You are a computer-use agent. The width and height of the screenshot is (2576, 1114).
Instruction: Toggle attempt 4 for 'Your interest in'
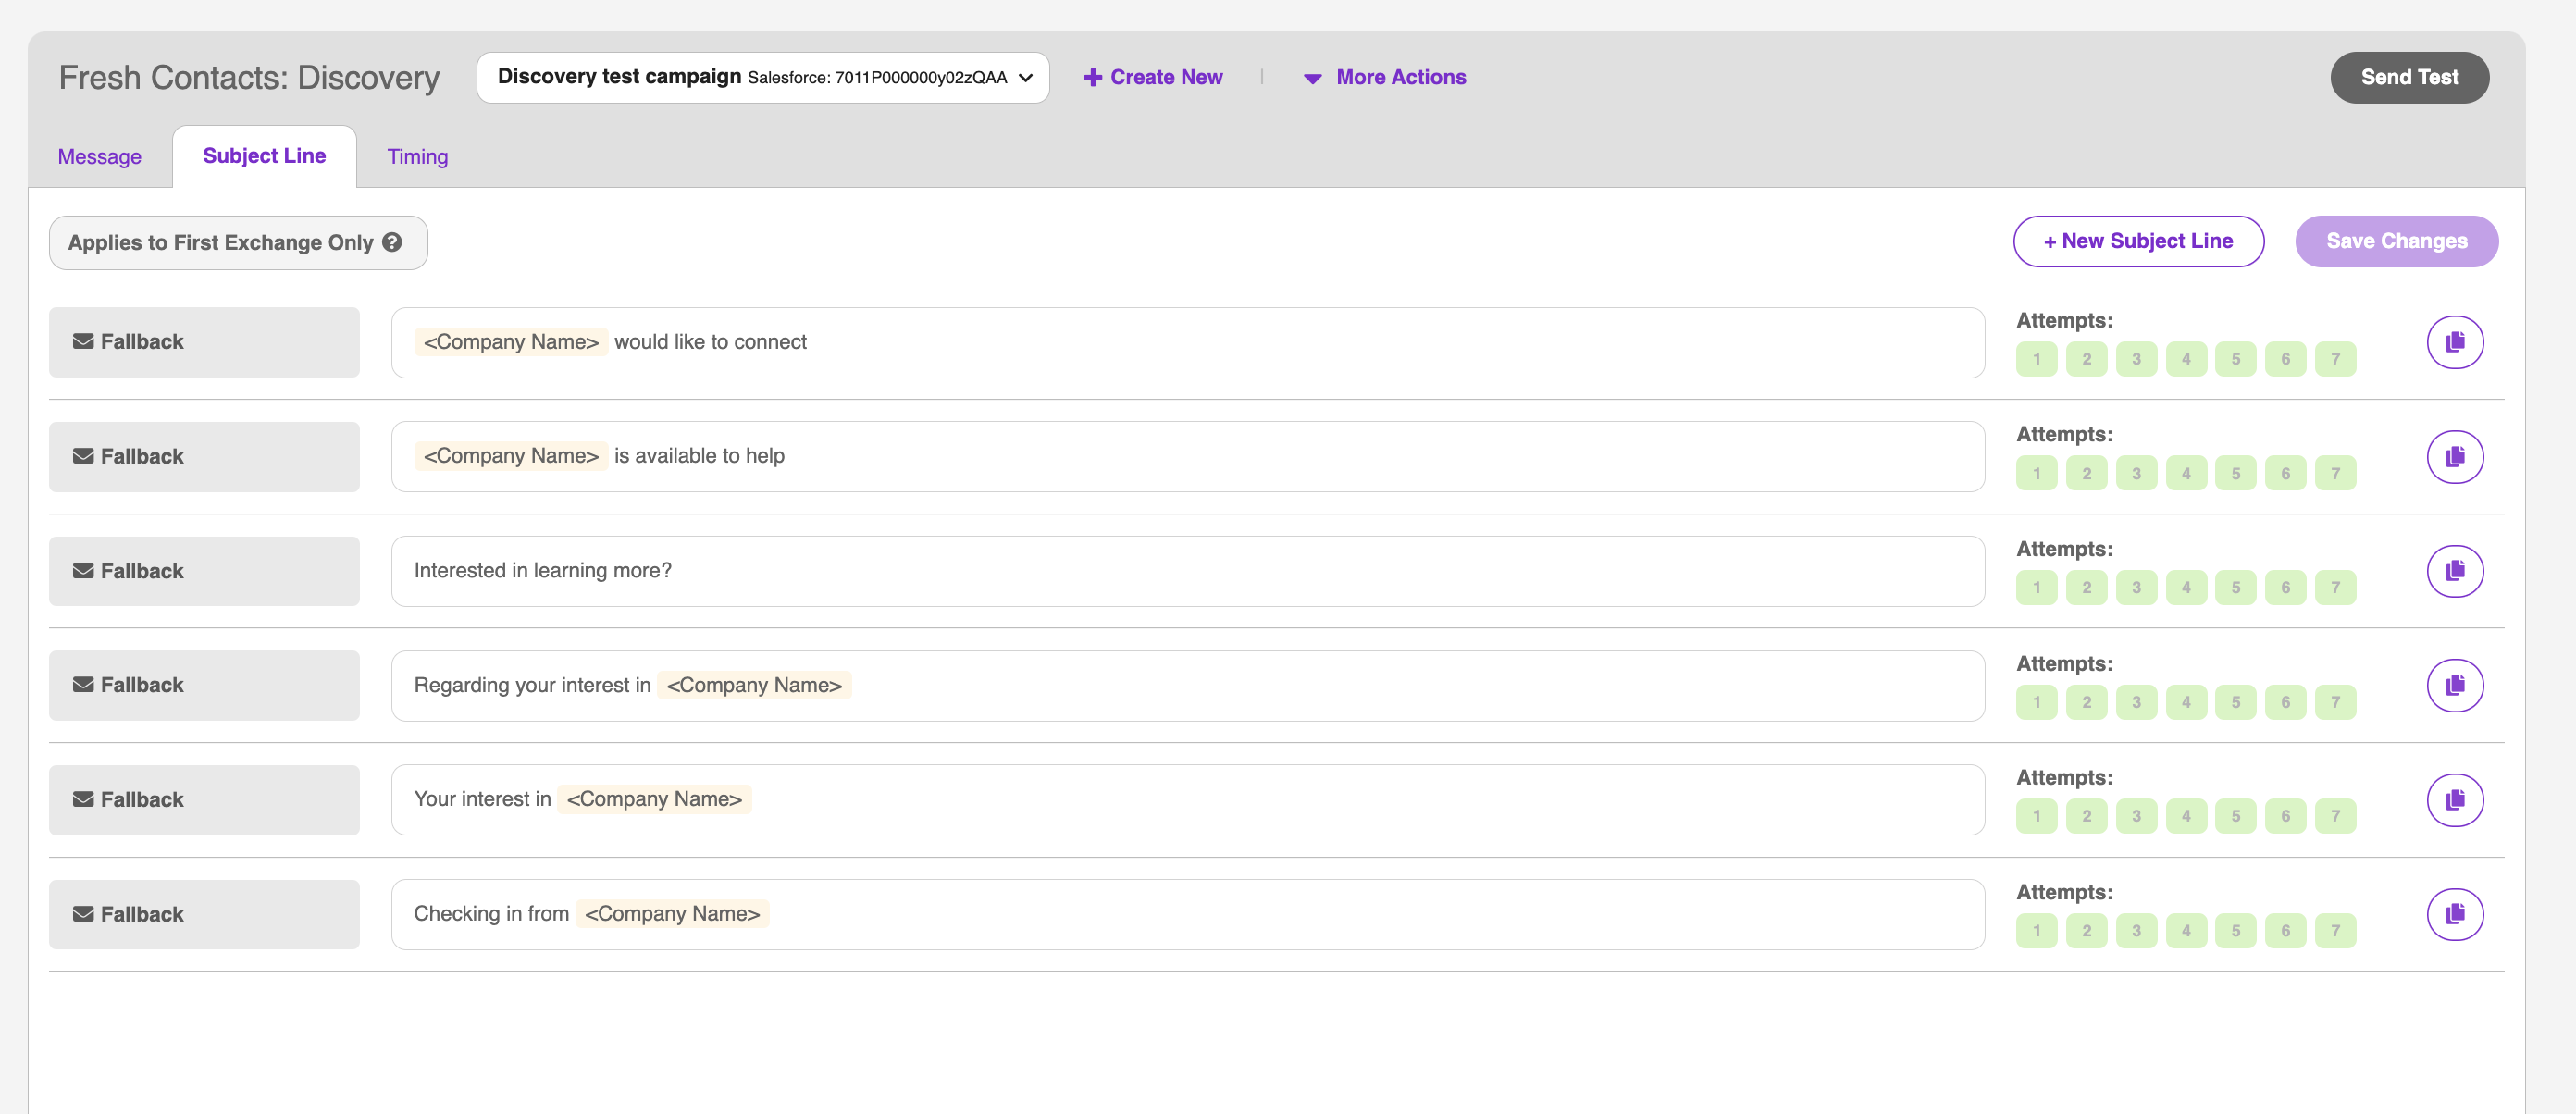click(2186, 816)
